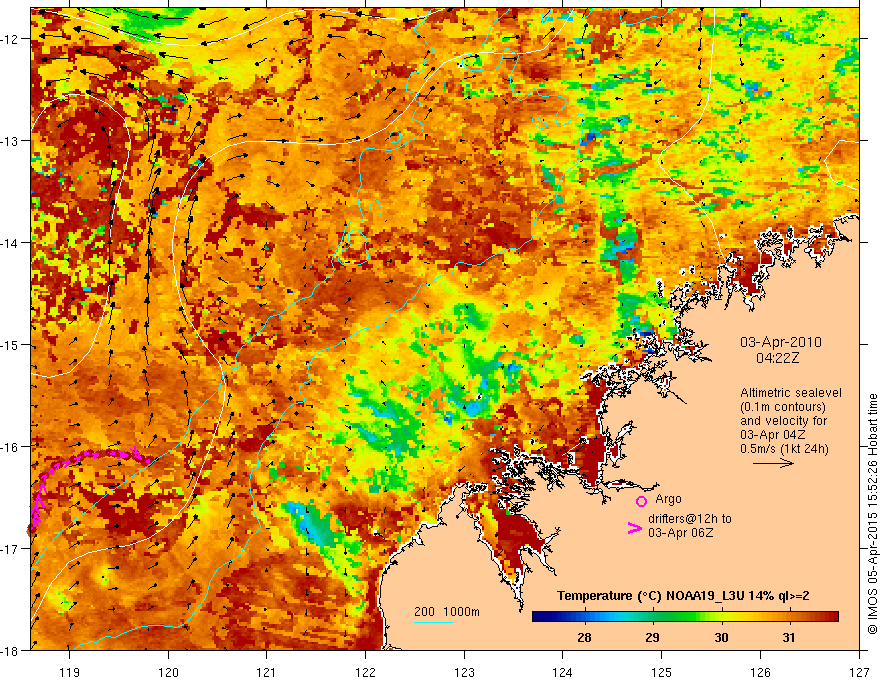
Task: Click the 'drifters@12h to' legend text
Action: click(690, 519)
